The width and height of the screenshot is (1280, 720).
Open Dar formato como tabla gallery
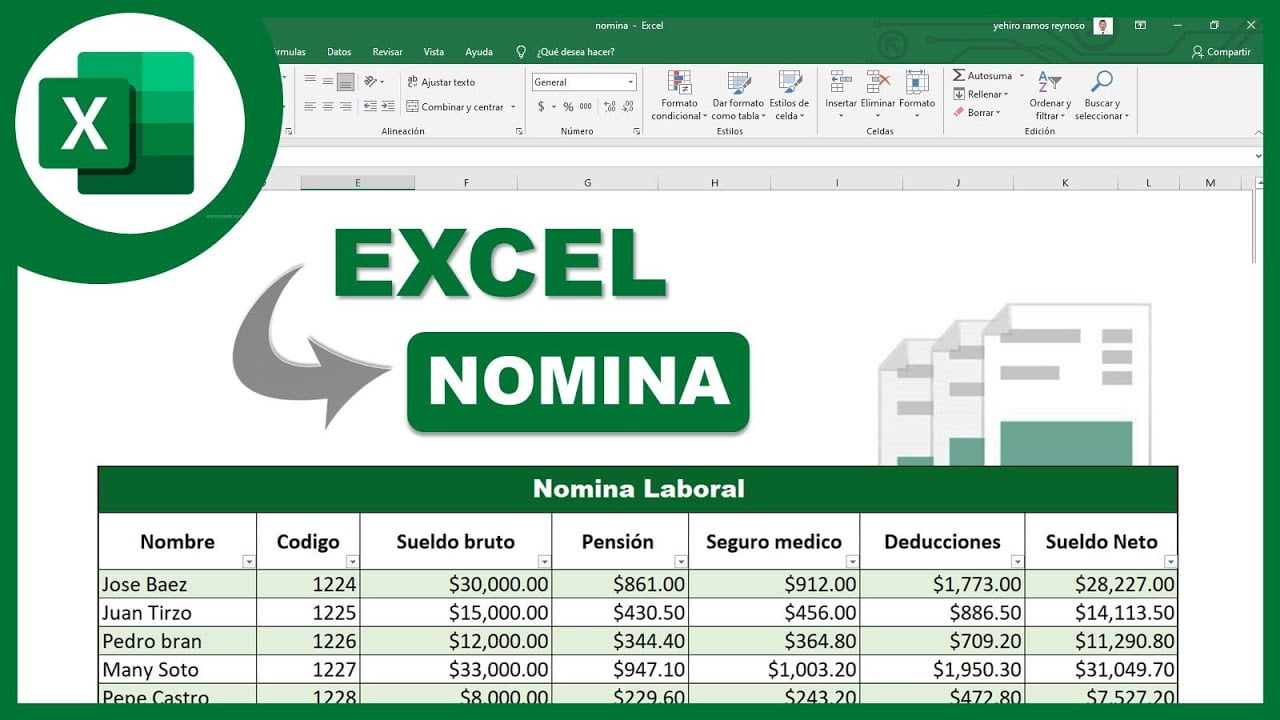click(x=738, y=96)
